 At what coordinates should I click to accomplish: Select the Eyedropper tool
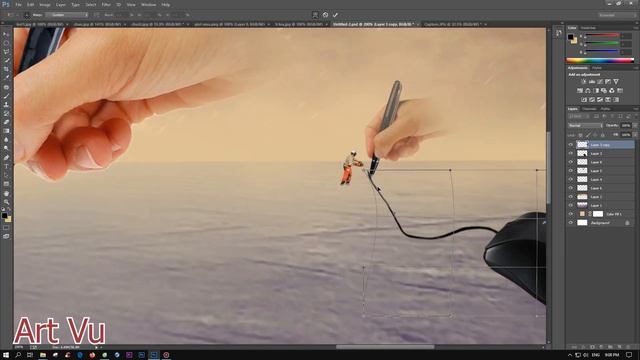[6, 78]
